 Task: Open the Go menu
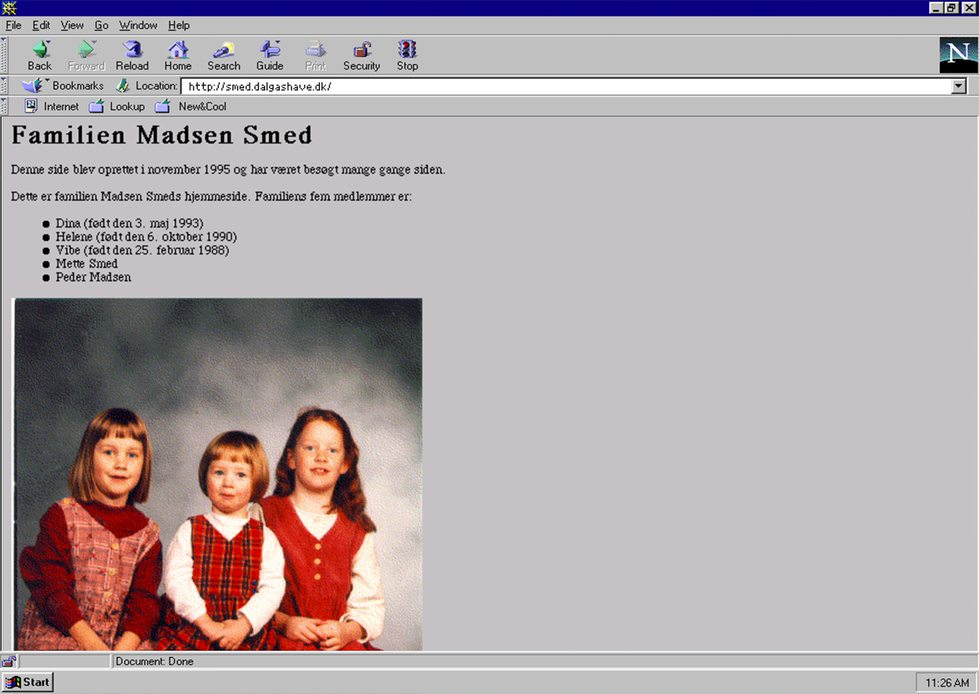coord(101,25)
